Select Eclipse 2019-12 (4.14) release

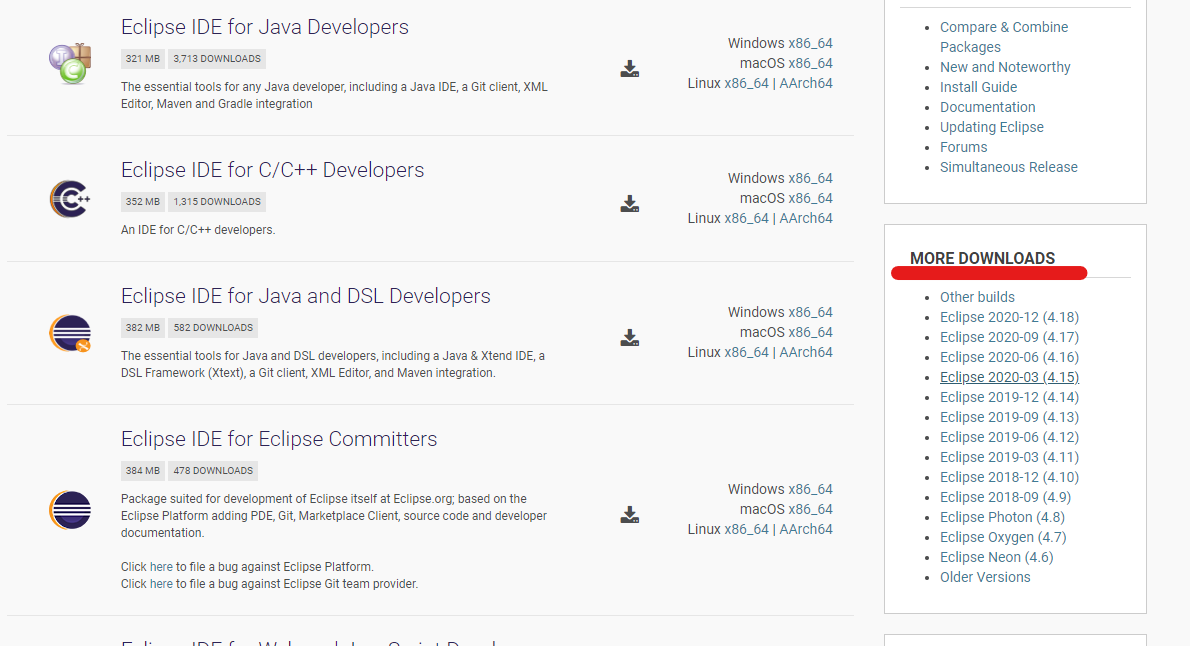pyautogui.click(x=1009, y=397)
